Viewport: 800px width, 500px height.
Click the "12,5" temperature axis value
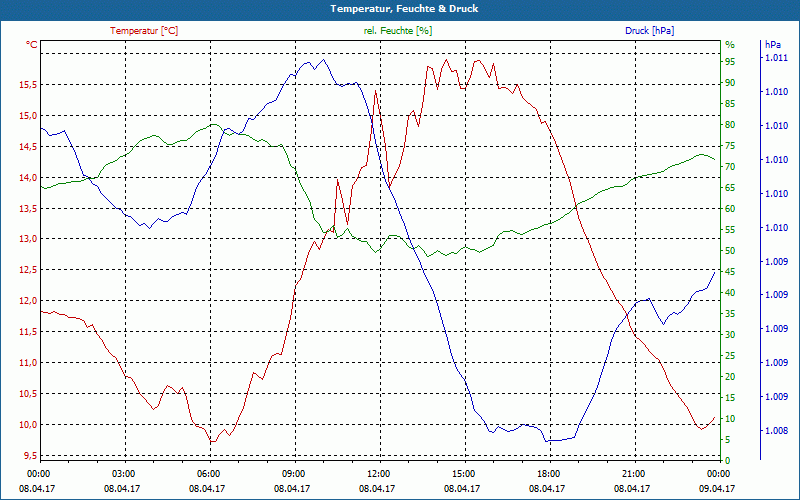[28, 270]
